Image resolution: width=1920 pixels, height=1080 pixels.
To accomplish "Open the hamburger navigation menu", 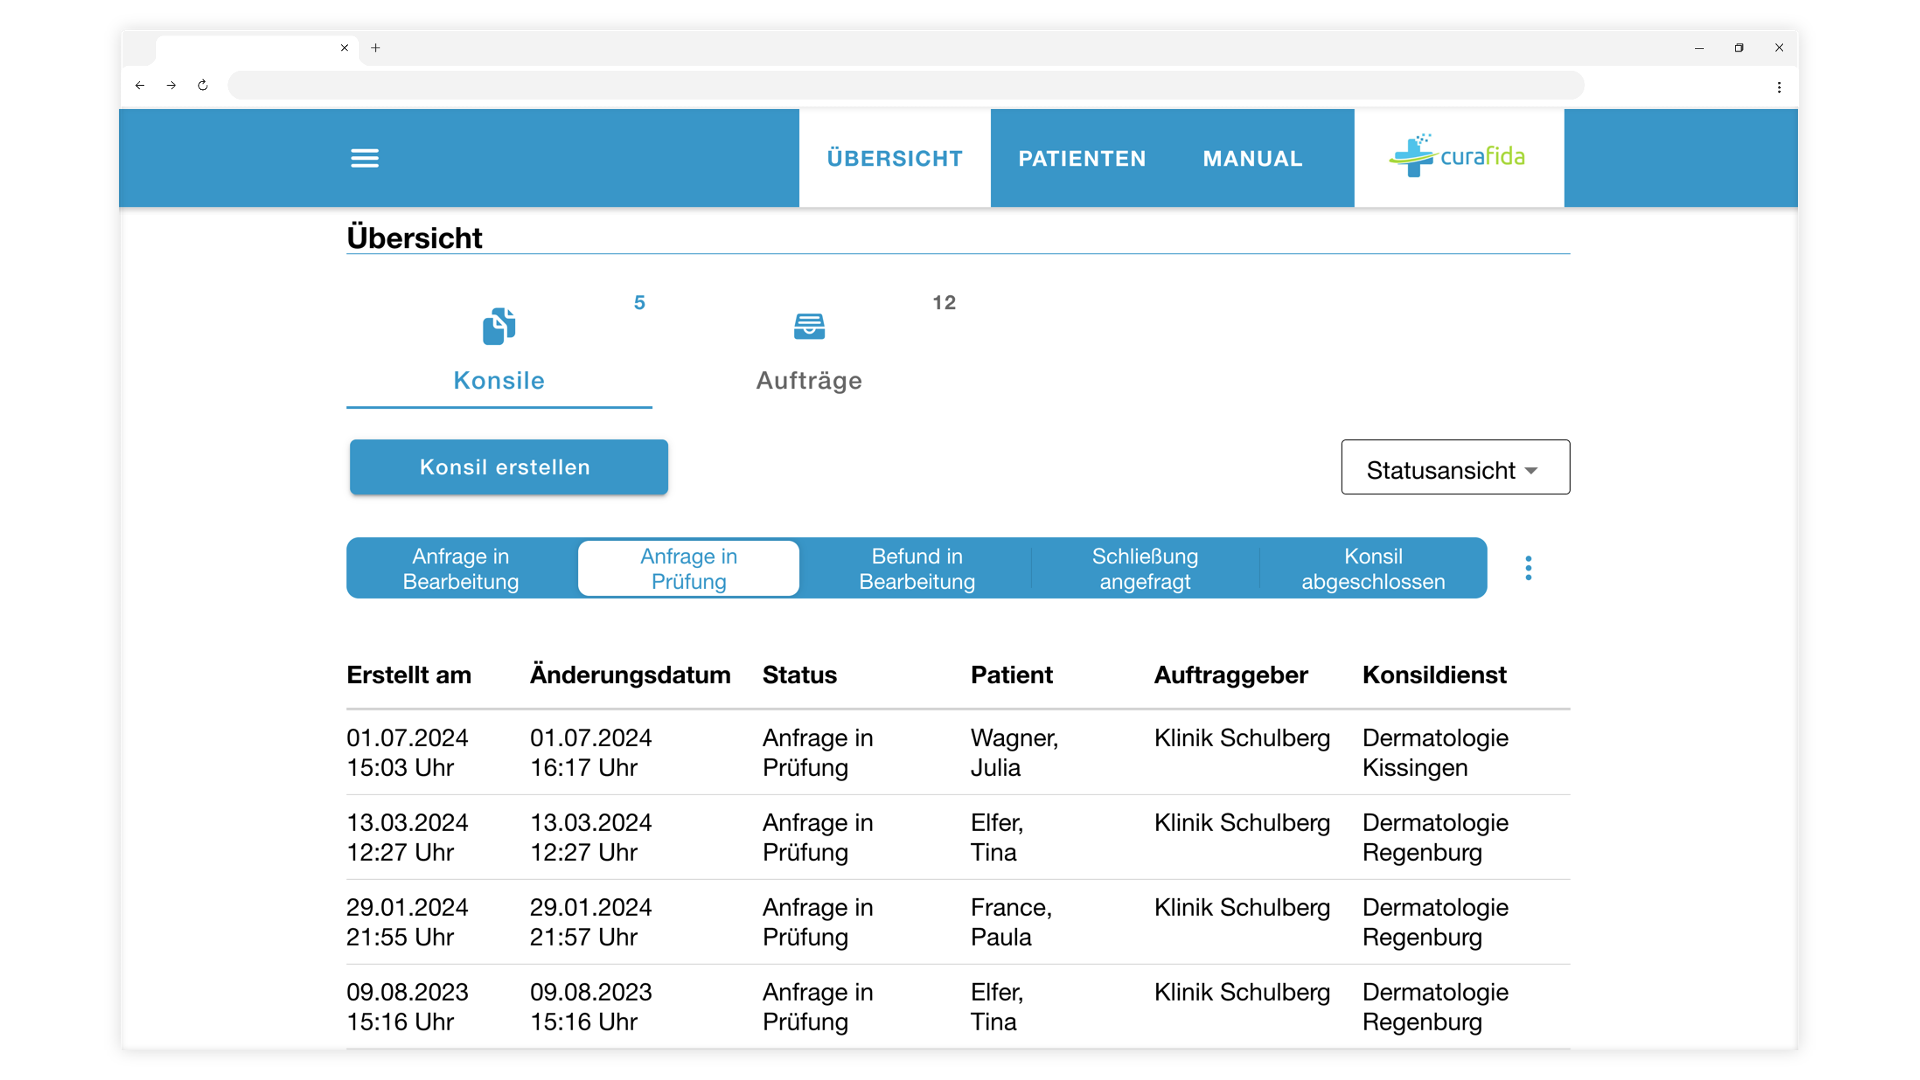I will (364, 158).
